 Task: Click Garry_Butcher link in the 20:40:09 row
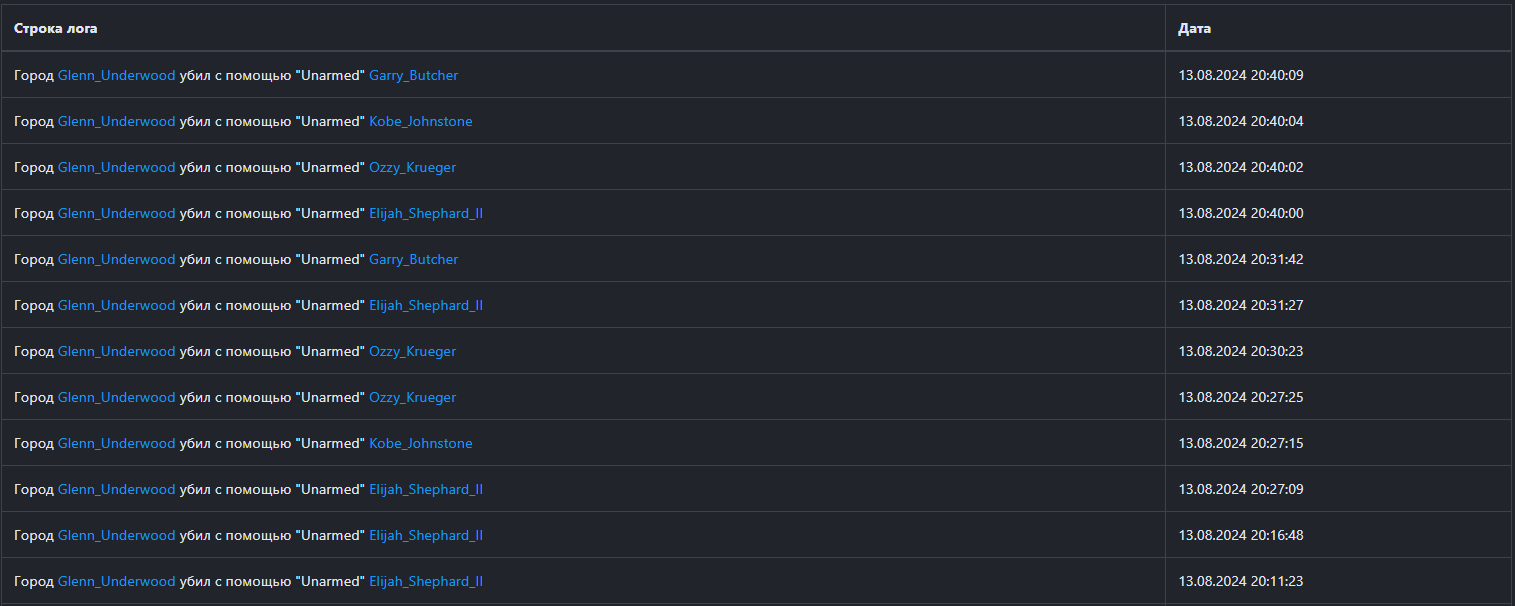pos(413,75)
